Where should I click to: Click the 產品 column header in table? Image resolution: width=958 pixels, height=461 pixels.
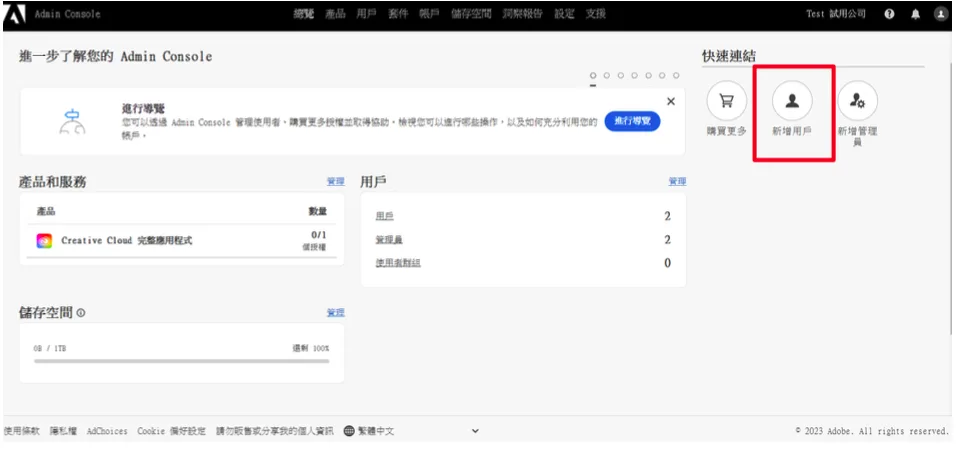pyautogui.click(x=46, y=211)
